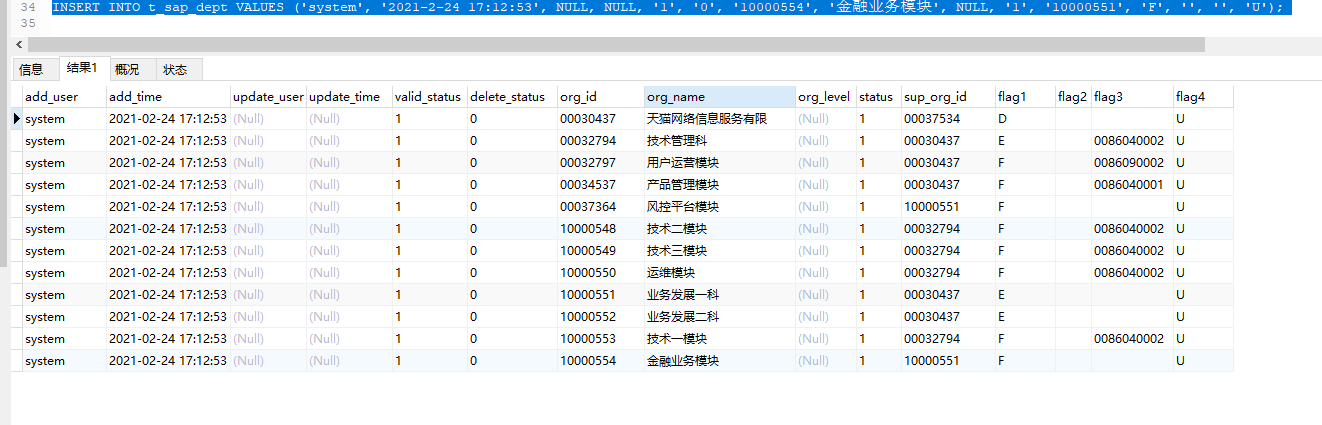Screen dimensions: 1322x425
Task: Click the status column header
Action: click(878, 97)
